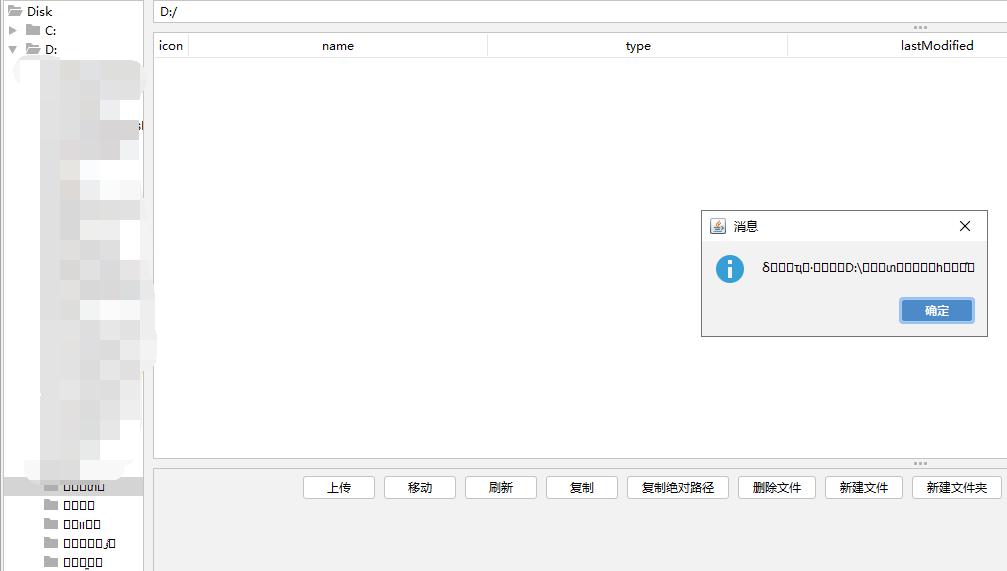This screenshot has height=571, width=1007.
Task: Click the 新建文件 button
Action: coord(864,488)
